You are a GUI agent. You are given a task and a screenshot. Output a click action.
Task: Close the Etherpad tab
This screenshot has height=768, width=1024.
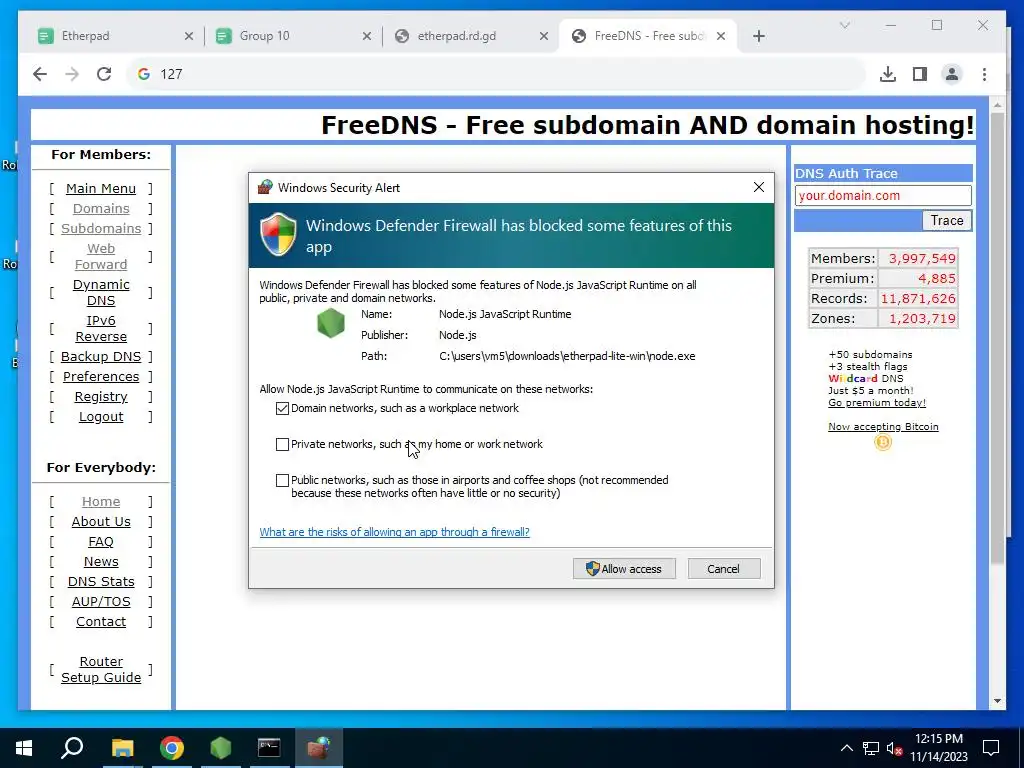click(x=189, y=36)
